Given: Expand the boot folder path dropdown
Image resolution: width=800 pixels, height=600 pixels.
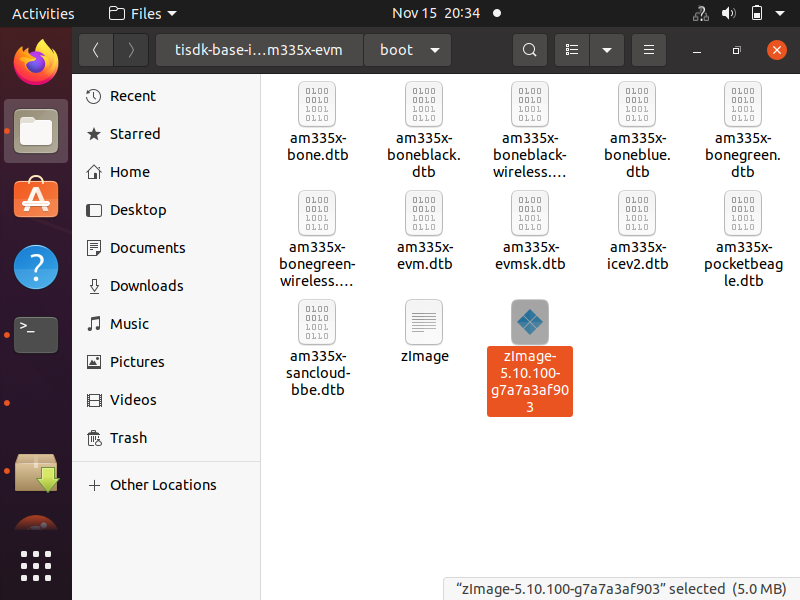Looking at the screenshot, I should click(x=435, y=49).
